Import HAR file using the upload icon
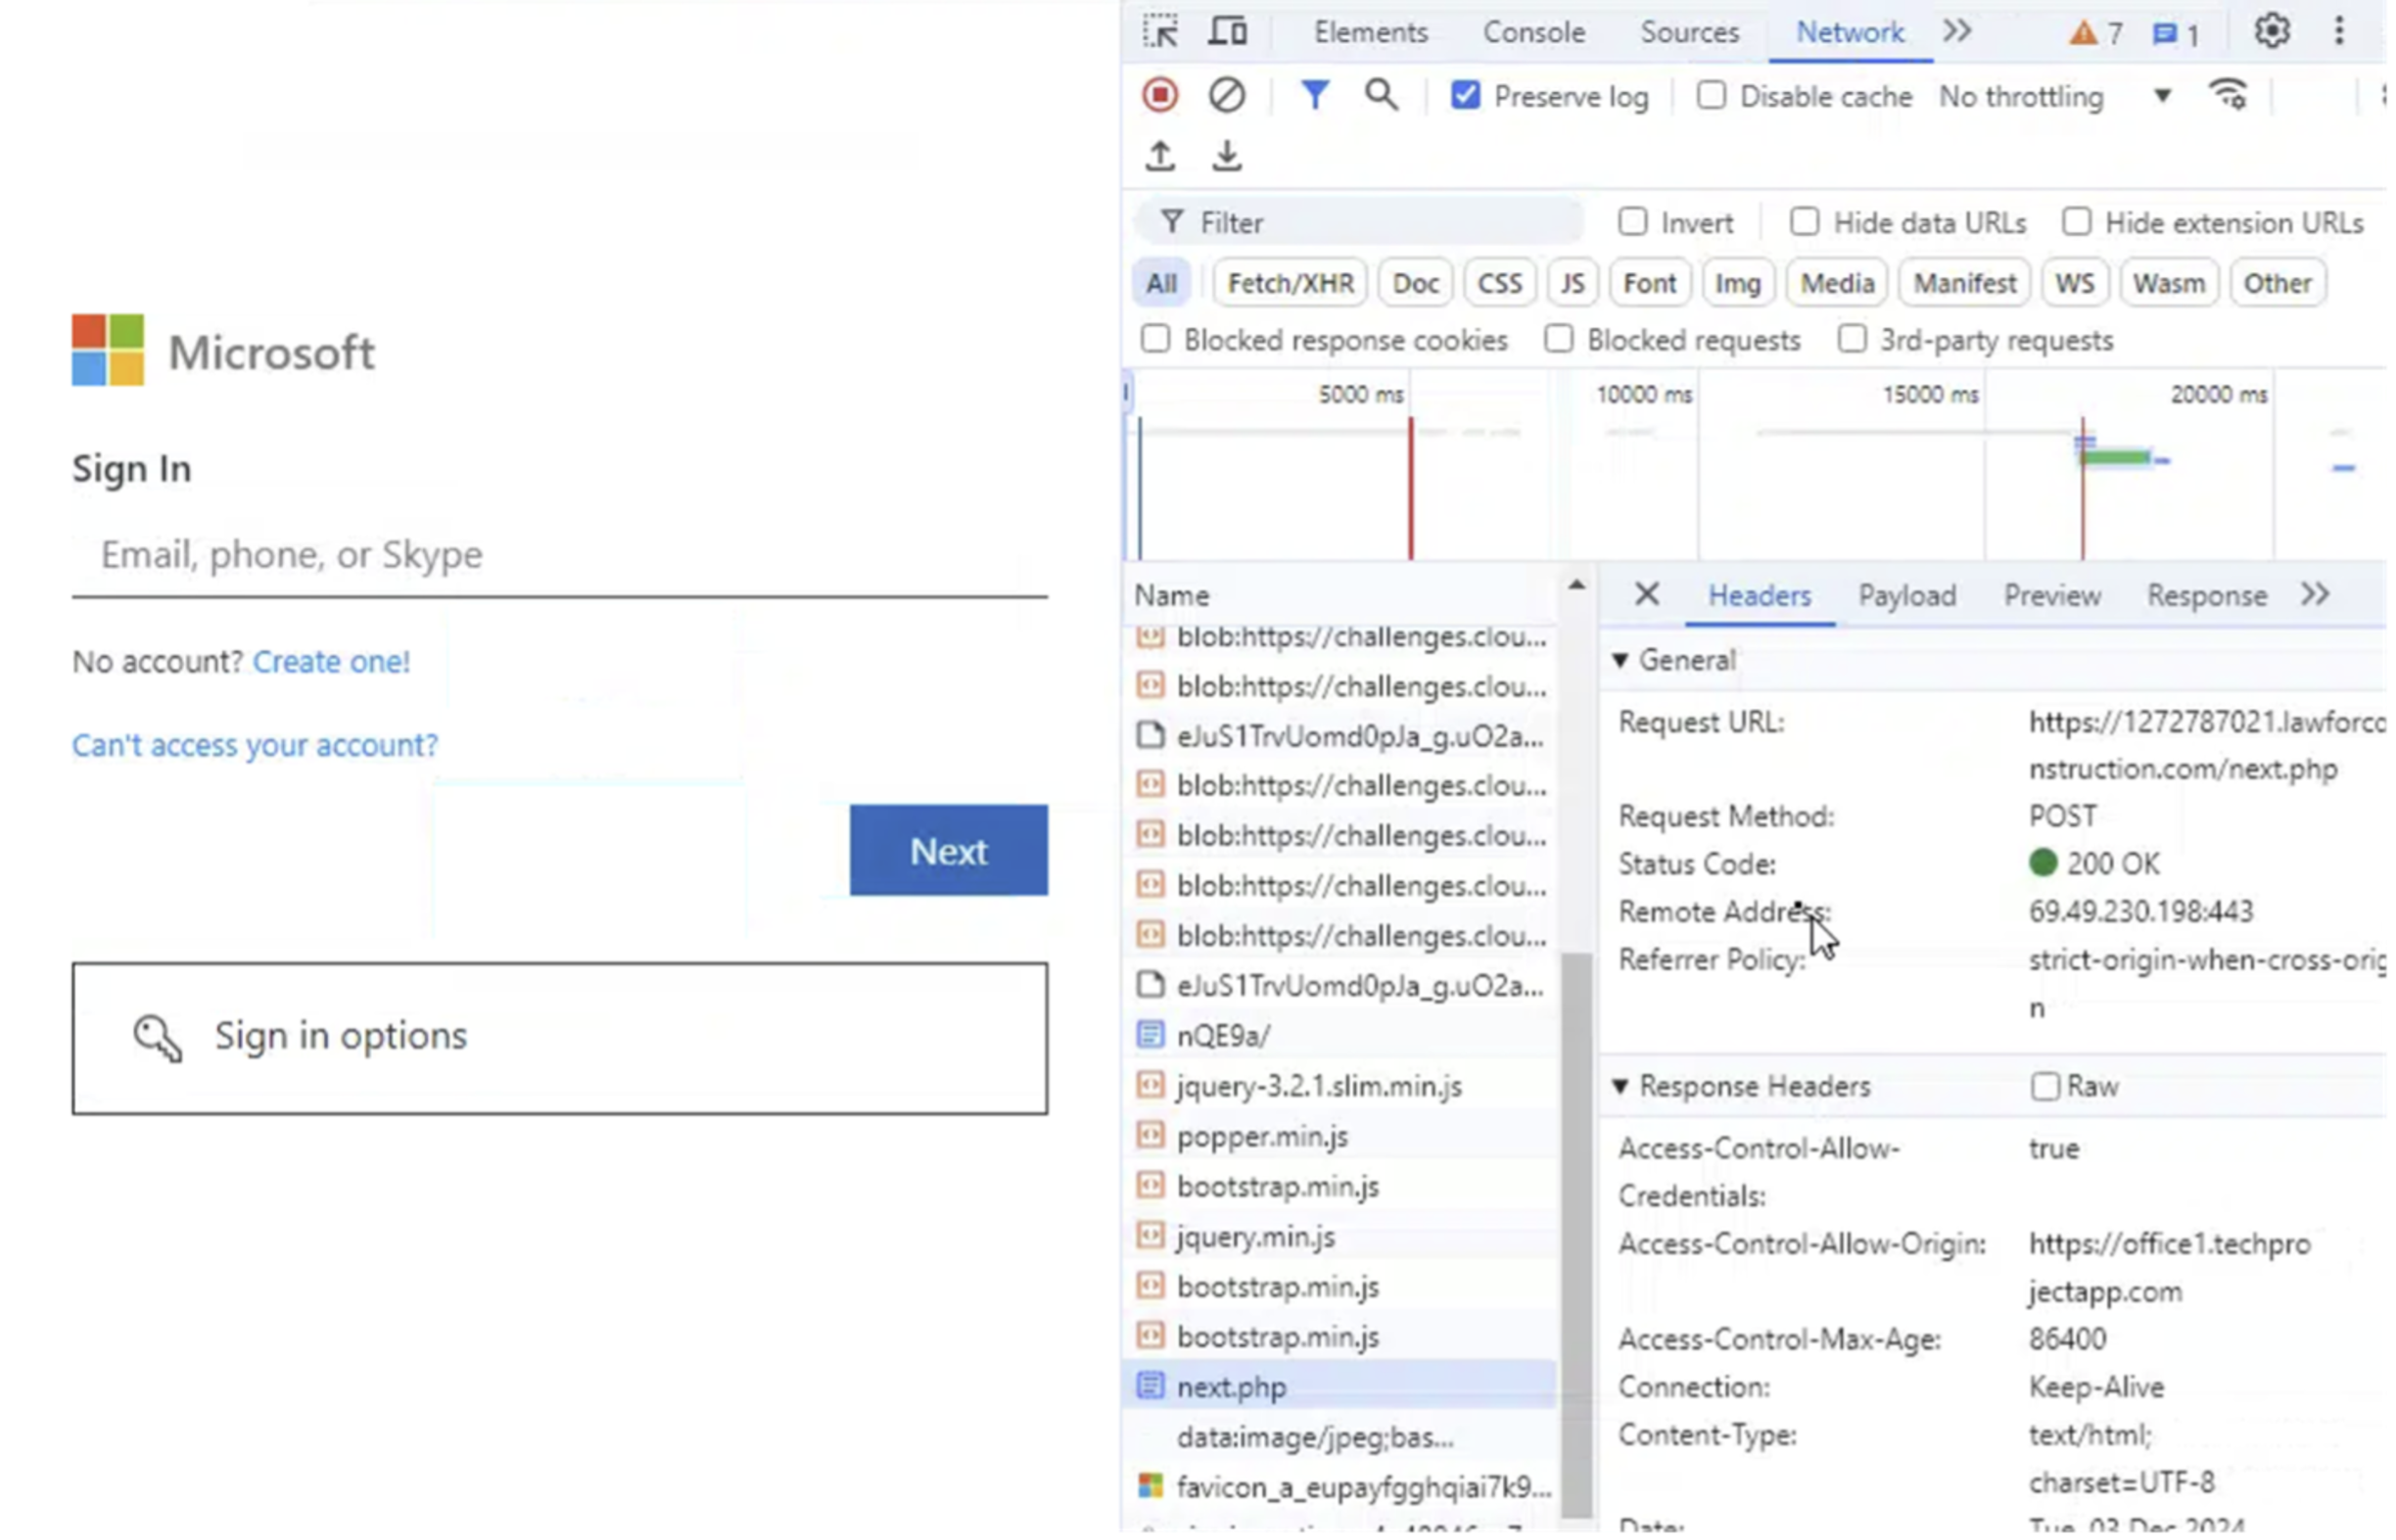Screen dimensions: 2396x1540 1159,155
